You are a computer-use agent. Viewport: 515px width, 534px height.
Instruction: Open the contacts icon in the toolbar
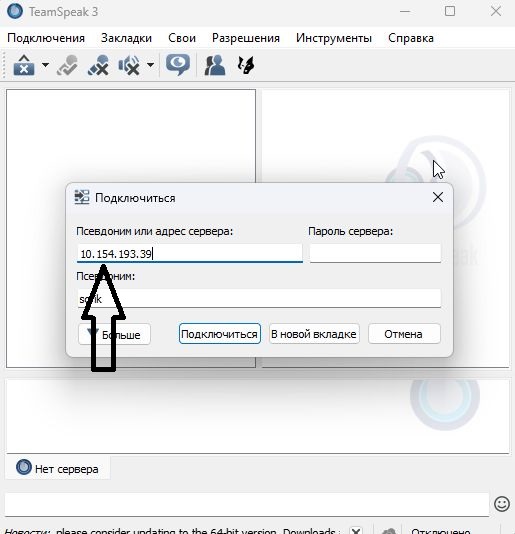[x=215, y=65]
